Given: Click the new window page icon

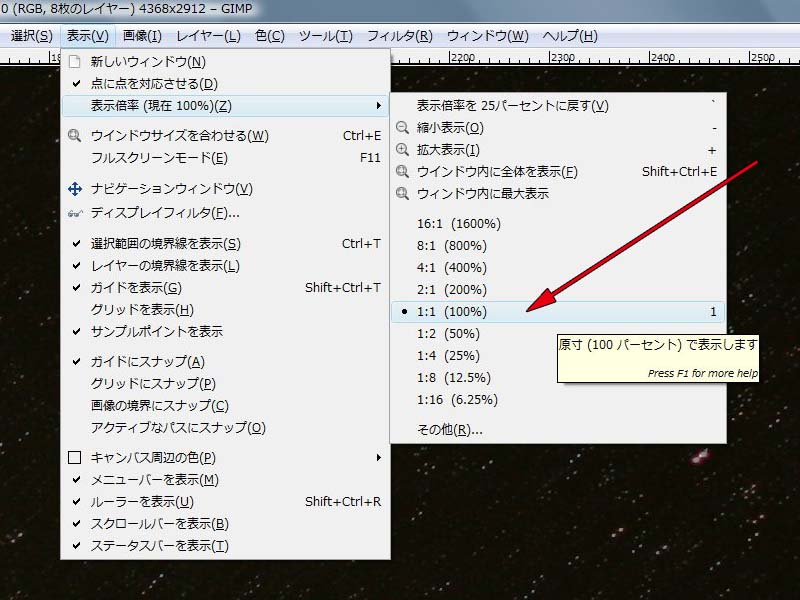Looking at the screenshot, I should click(x=75, y=62).
